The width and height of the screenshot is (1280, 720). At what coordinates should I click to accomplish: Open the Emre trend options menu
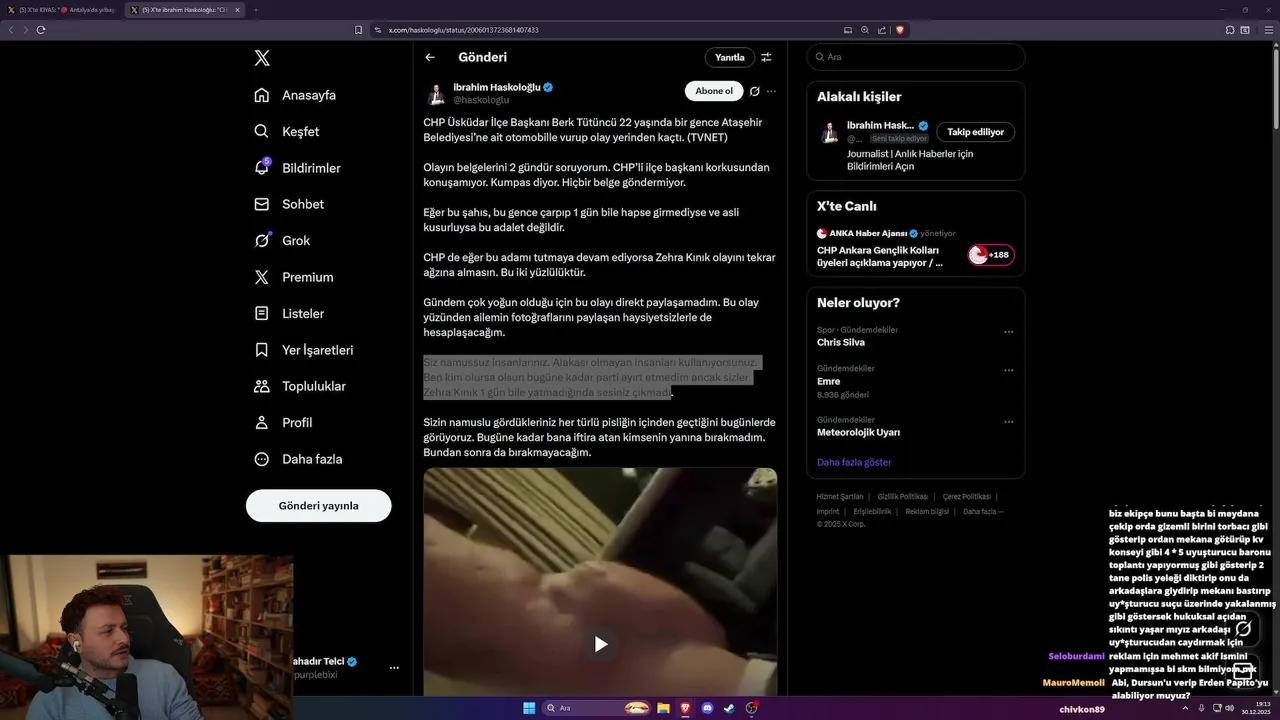(x=1008, y=371)
